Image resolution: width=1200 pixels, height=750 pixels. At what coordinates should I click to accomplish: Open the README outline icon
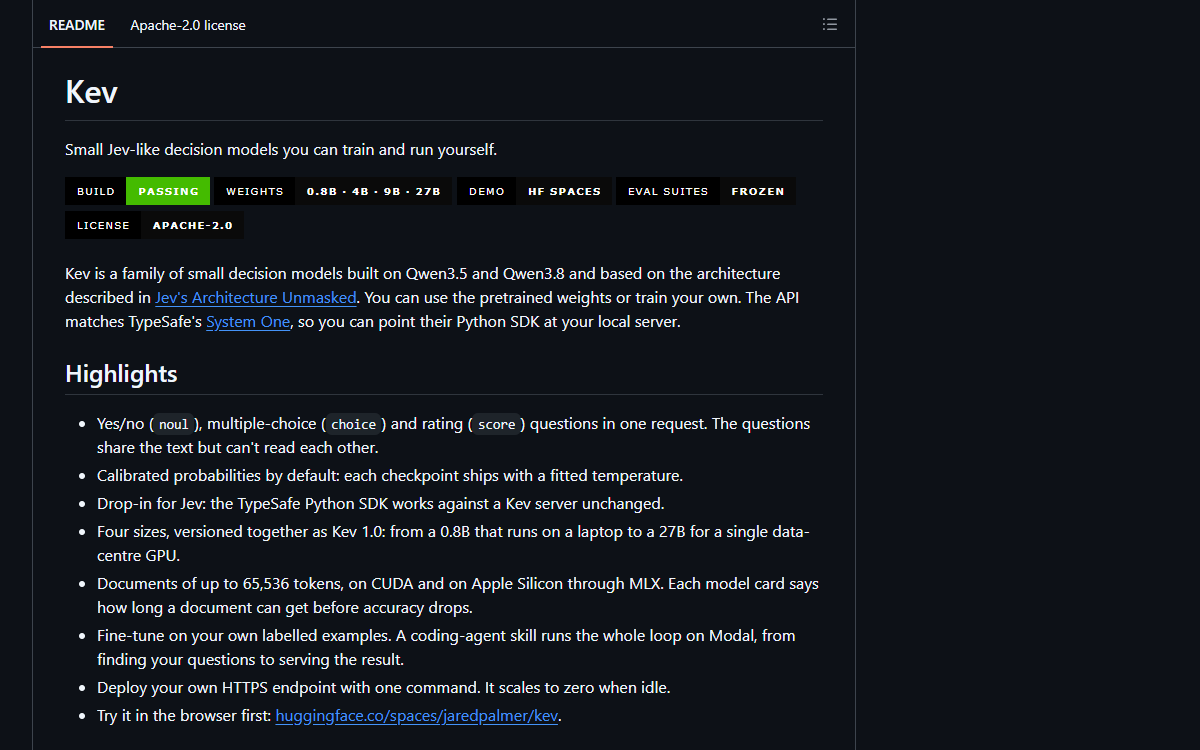[x=829, y=25]
